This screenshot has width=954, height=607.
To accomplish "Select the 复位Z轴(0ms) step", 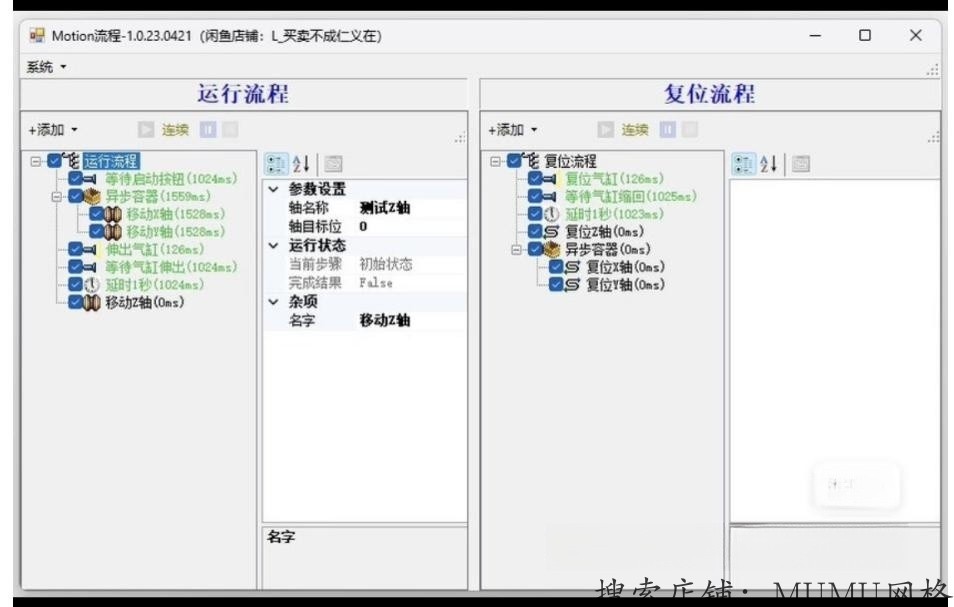I will tap(604, 232).
